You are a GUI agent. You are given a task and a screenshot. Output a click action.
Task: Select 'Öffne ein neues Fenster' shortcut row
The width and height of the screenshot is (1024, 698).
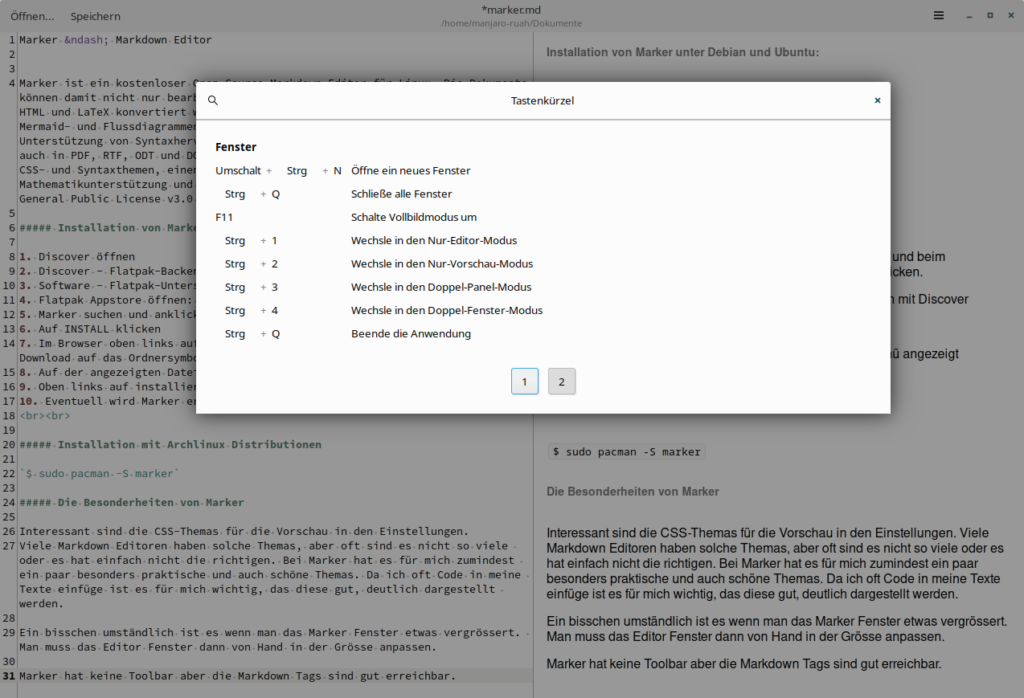(x=343, y=170)
